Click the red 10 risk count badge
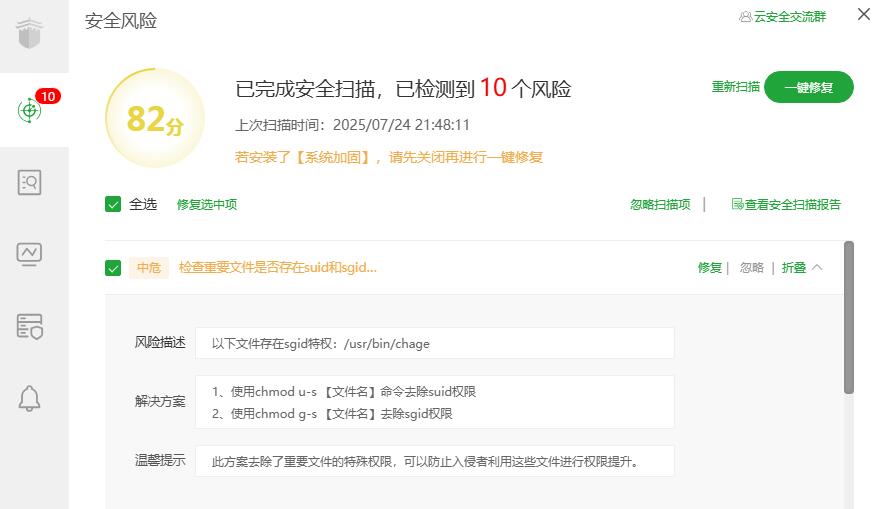Viewport: 886px width, 509px height. coord(48,97)
